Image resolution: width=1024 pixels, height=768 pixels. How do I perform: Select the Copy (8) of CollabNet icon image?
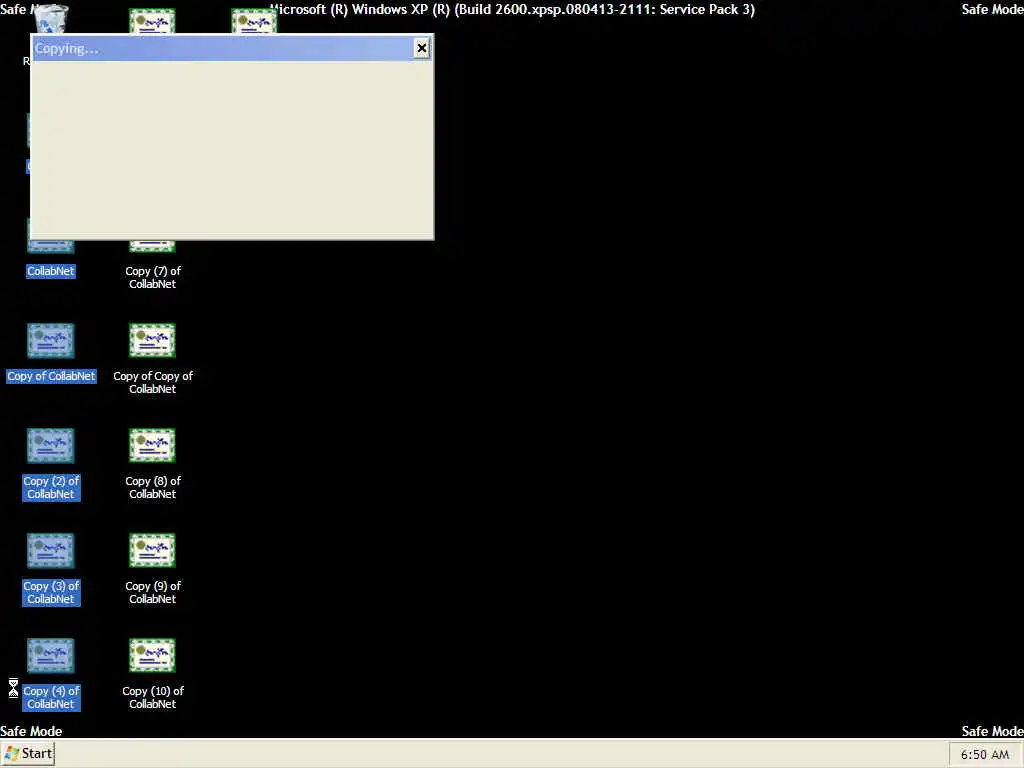click(152, 445)
